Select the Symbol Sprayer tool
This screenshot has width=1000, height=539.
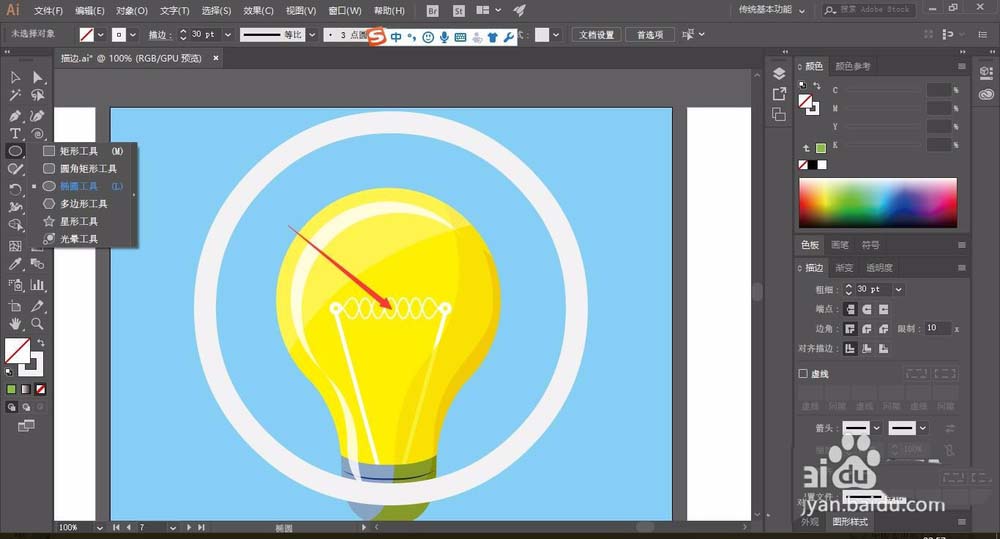tap(15, 285)
